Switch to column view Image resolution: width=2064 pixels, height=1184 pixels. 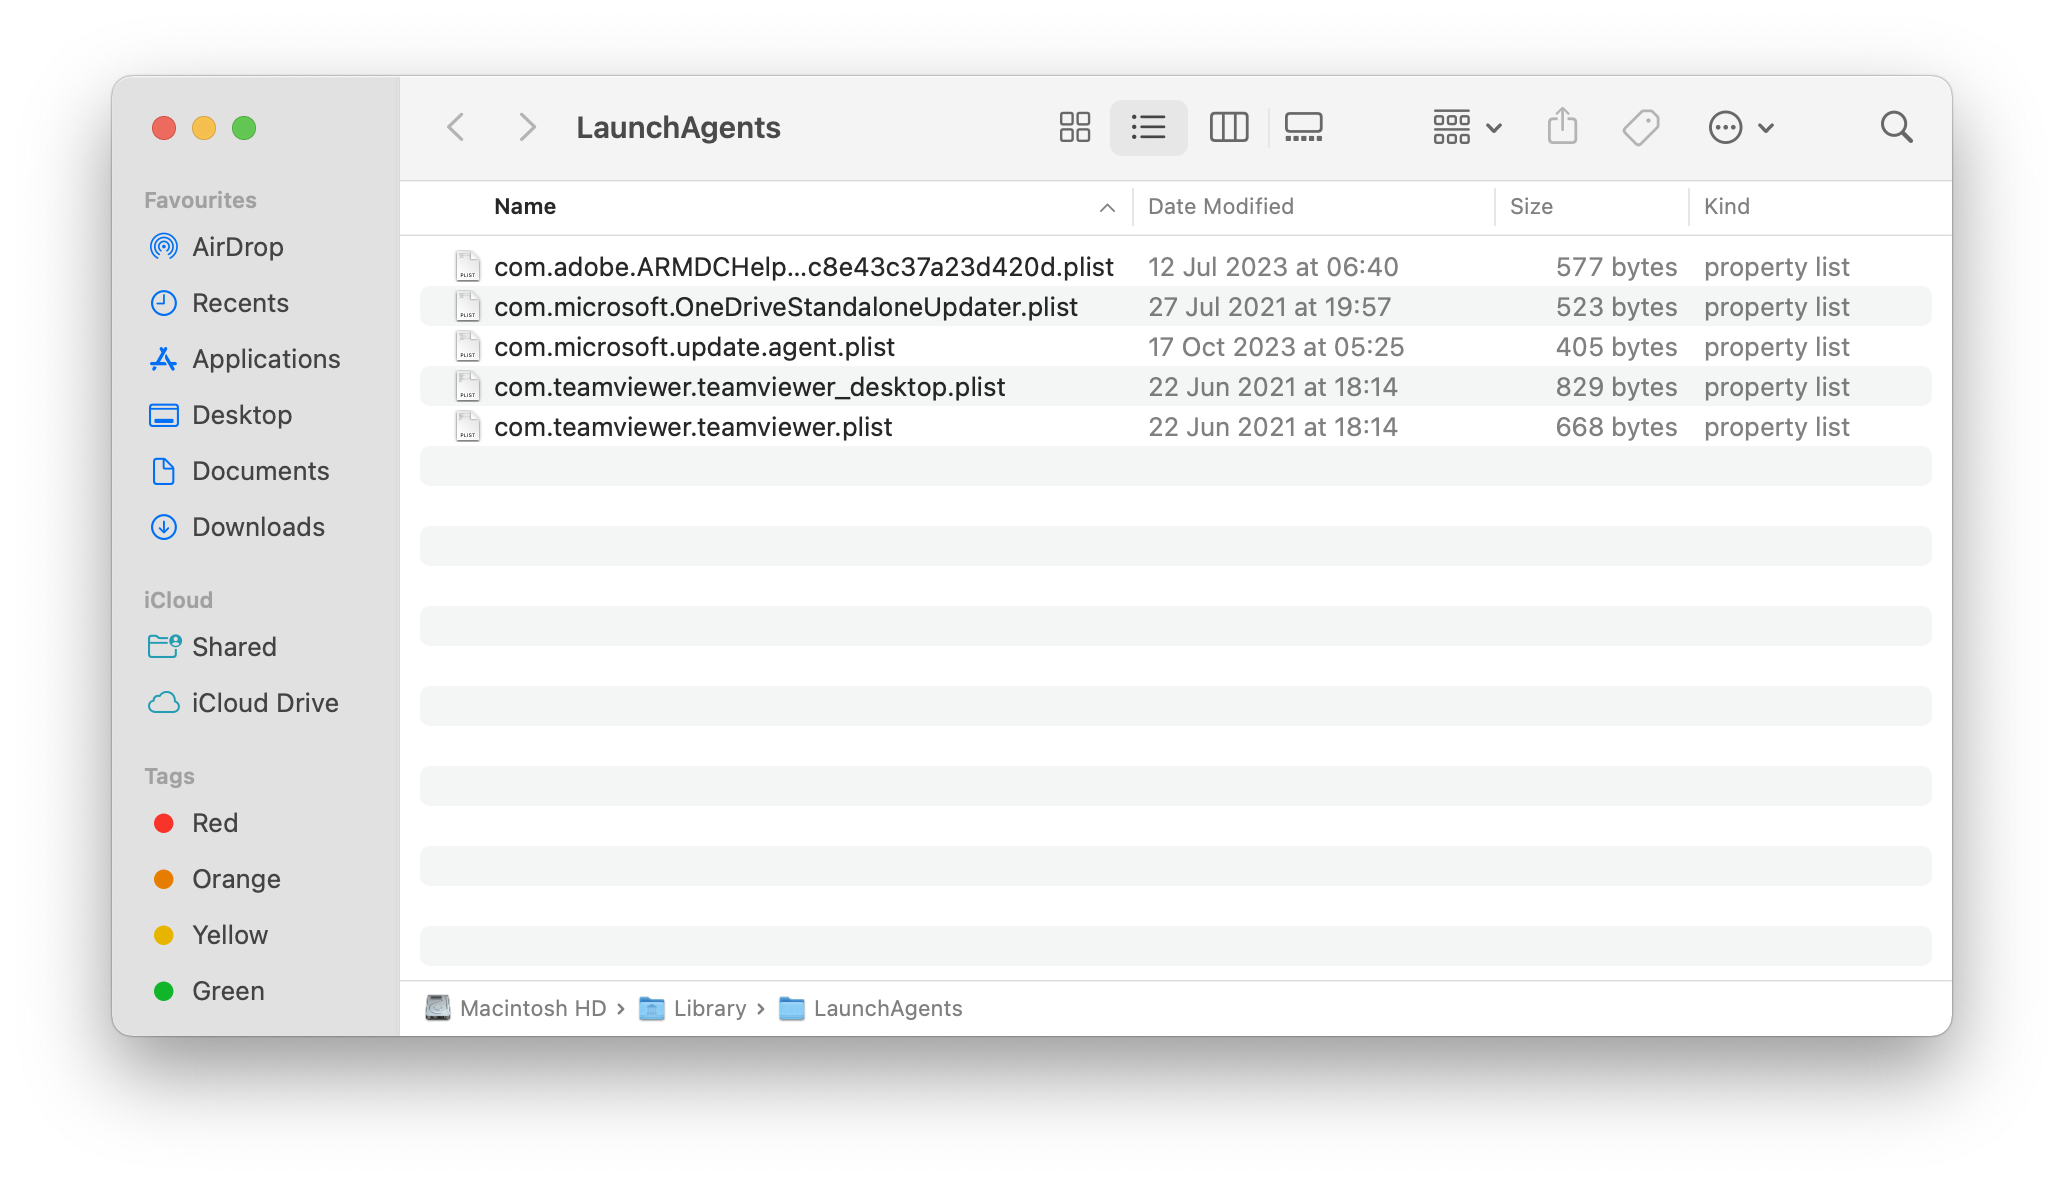point(1228,127)
